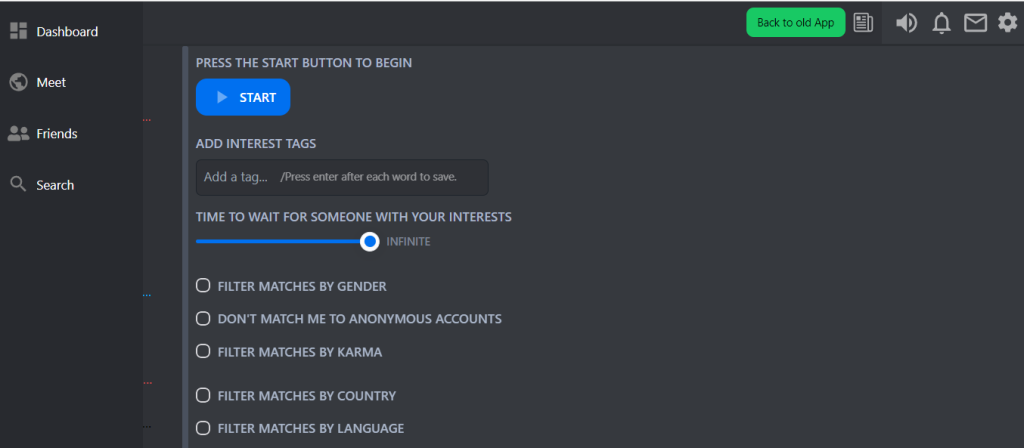Open the messages envelope icon
Screen dimensions: 1024x448
tap(975, 23)
